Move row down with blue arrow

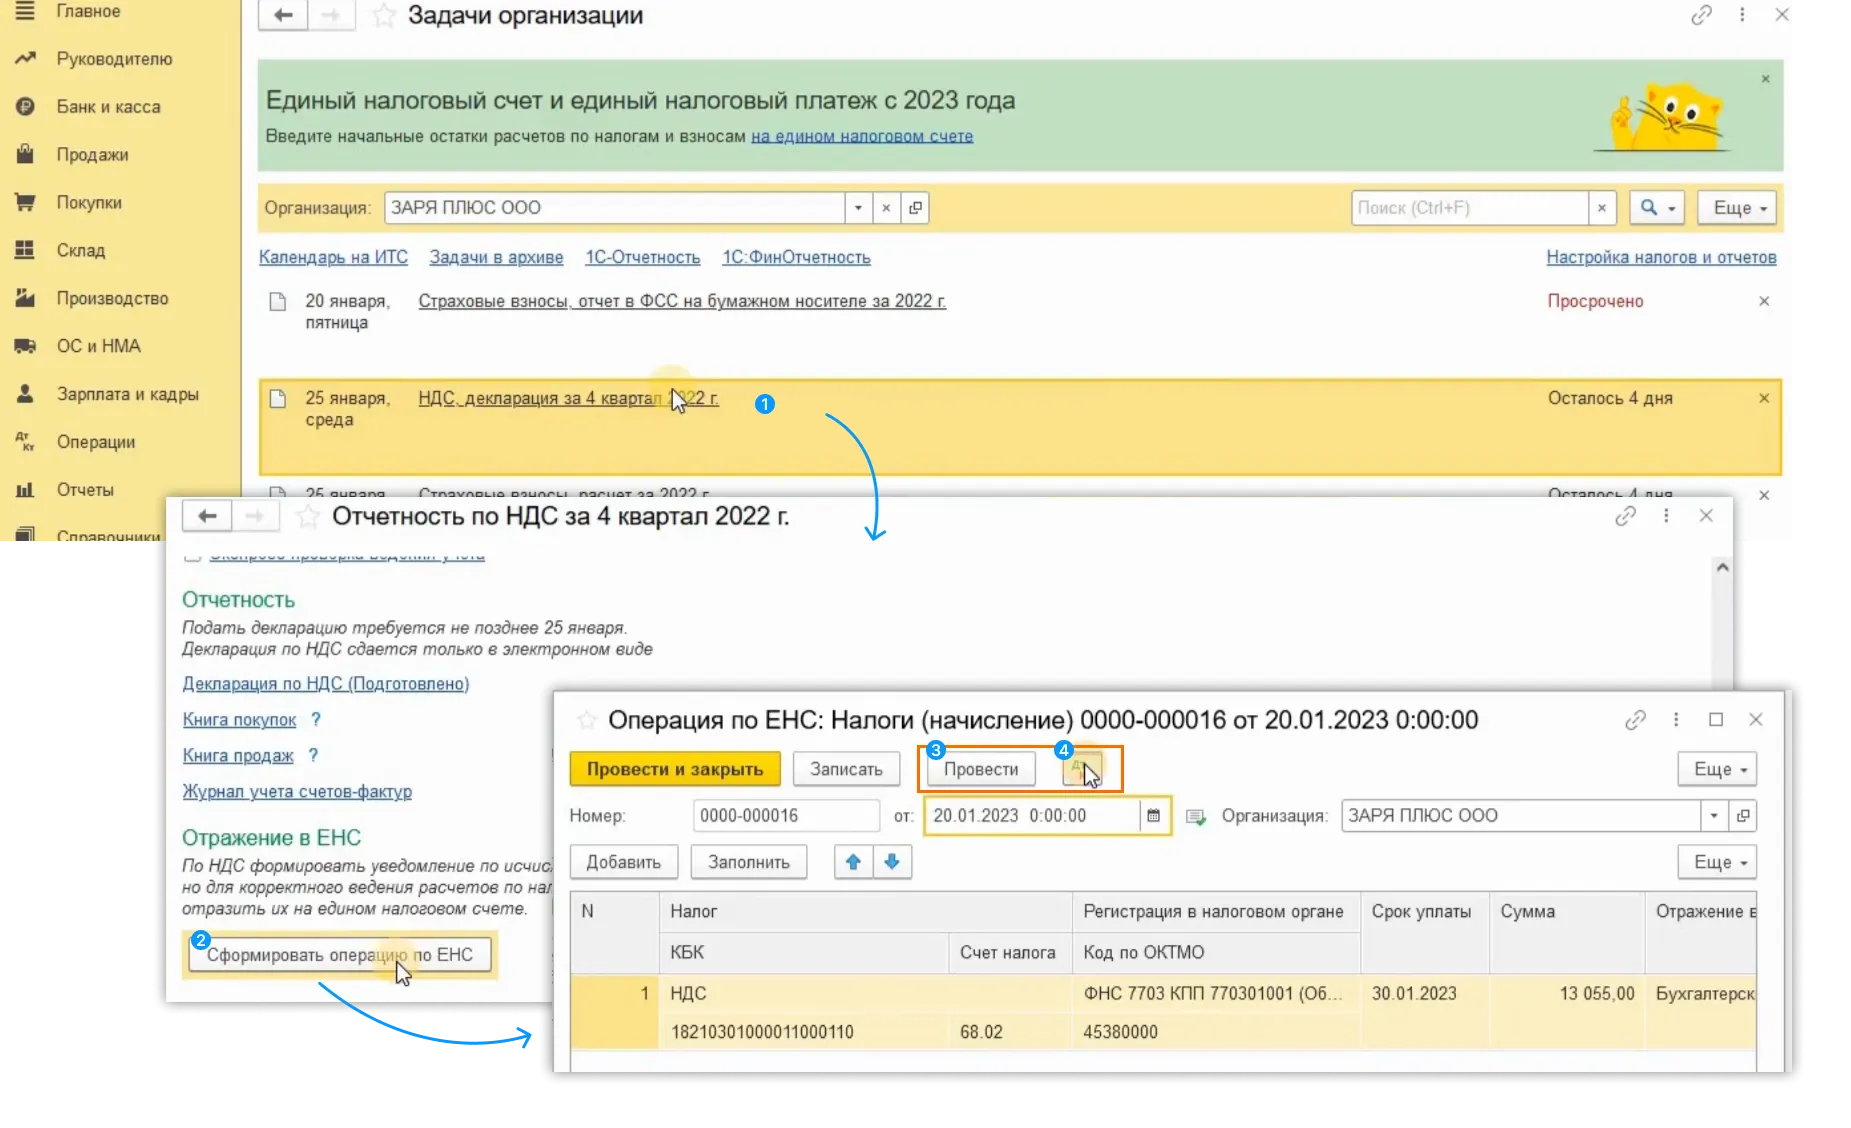click(892, 862)
